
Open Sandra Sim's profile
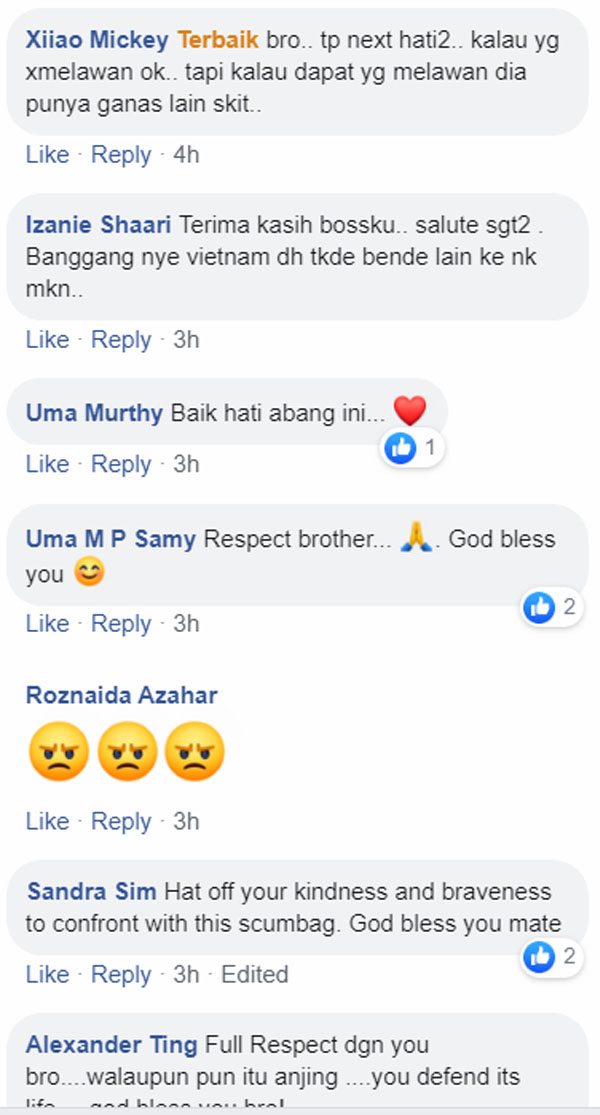point(89,891)
